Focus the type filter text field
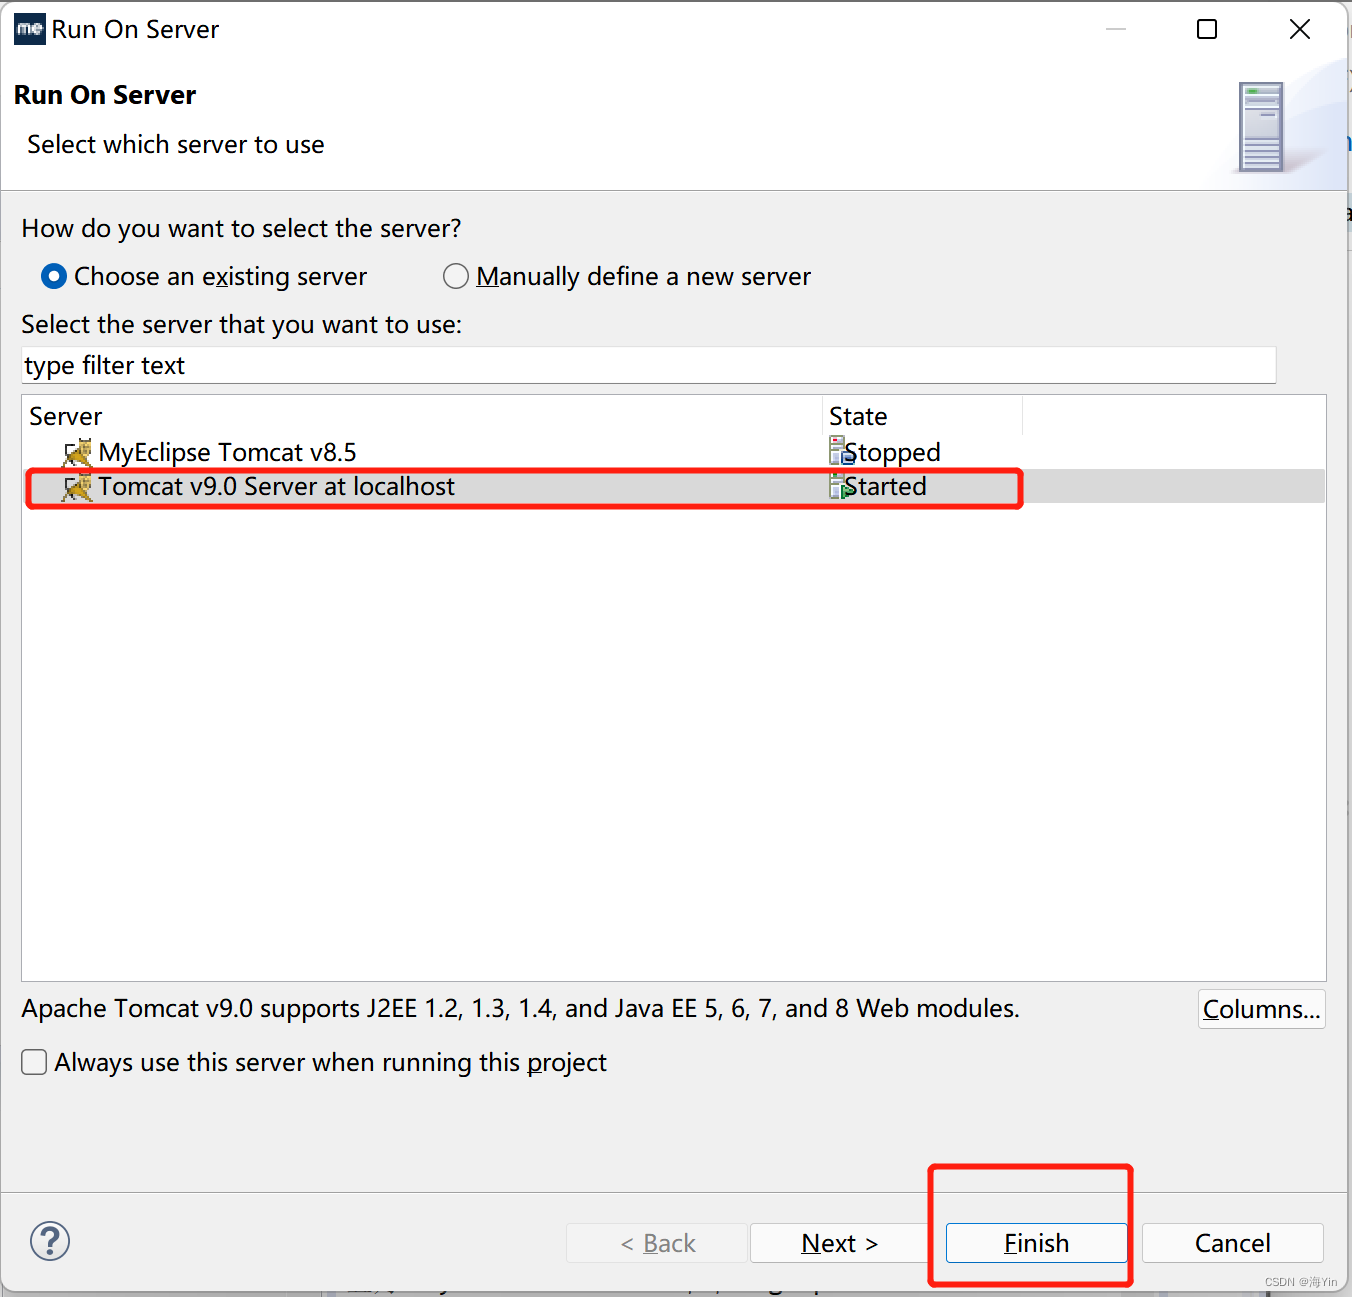 coord(649,365)
